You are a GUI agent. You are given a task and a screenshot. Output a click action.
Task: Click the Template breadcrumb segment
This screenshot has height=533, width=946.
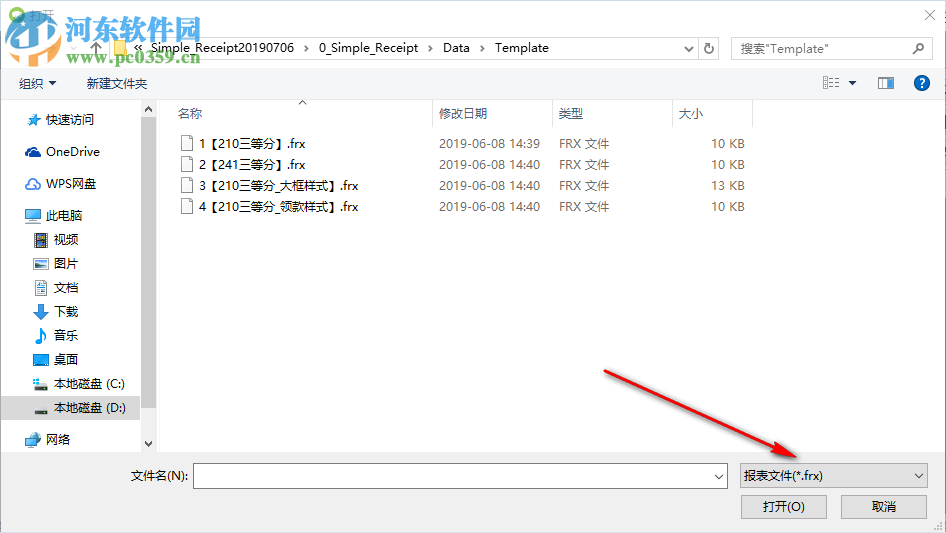pyautogui.click(x=522, y=48)
